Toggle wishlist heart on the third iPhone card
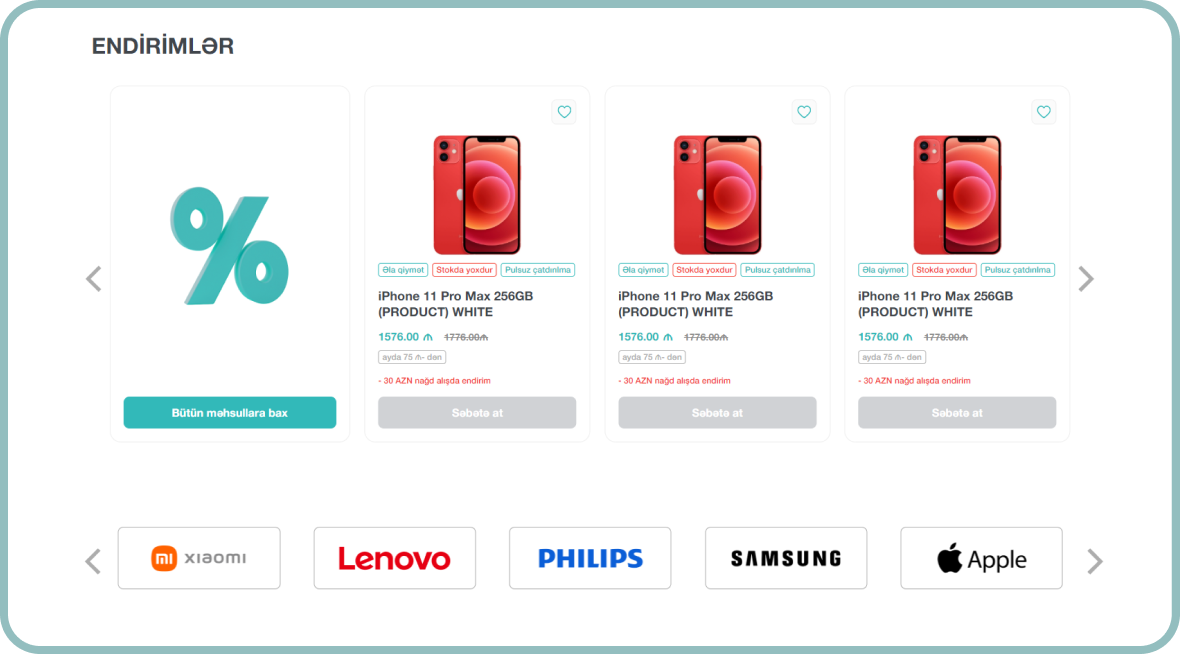 [1044, 112]
